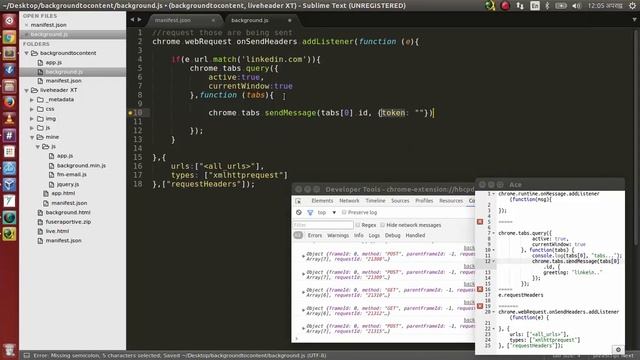Click the error marker on Ace line 19
The image size is (640, 360).
480,306
